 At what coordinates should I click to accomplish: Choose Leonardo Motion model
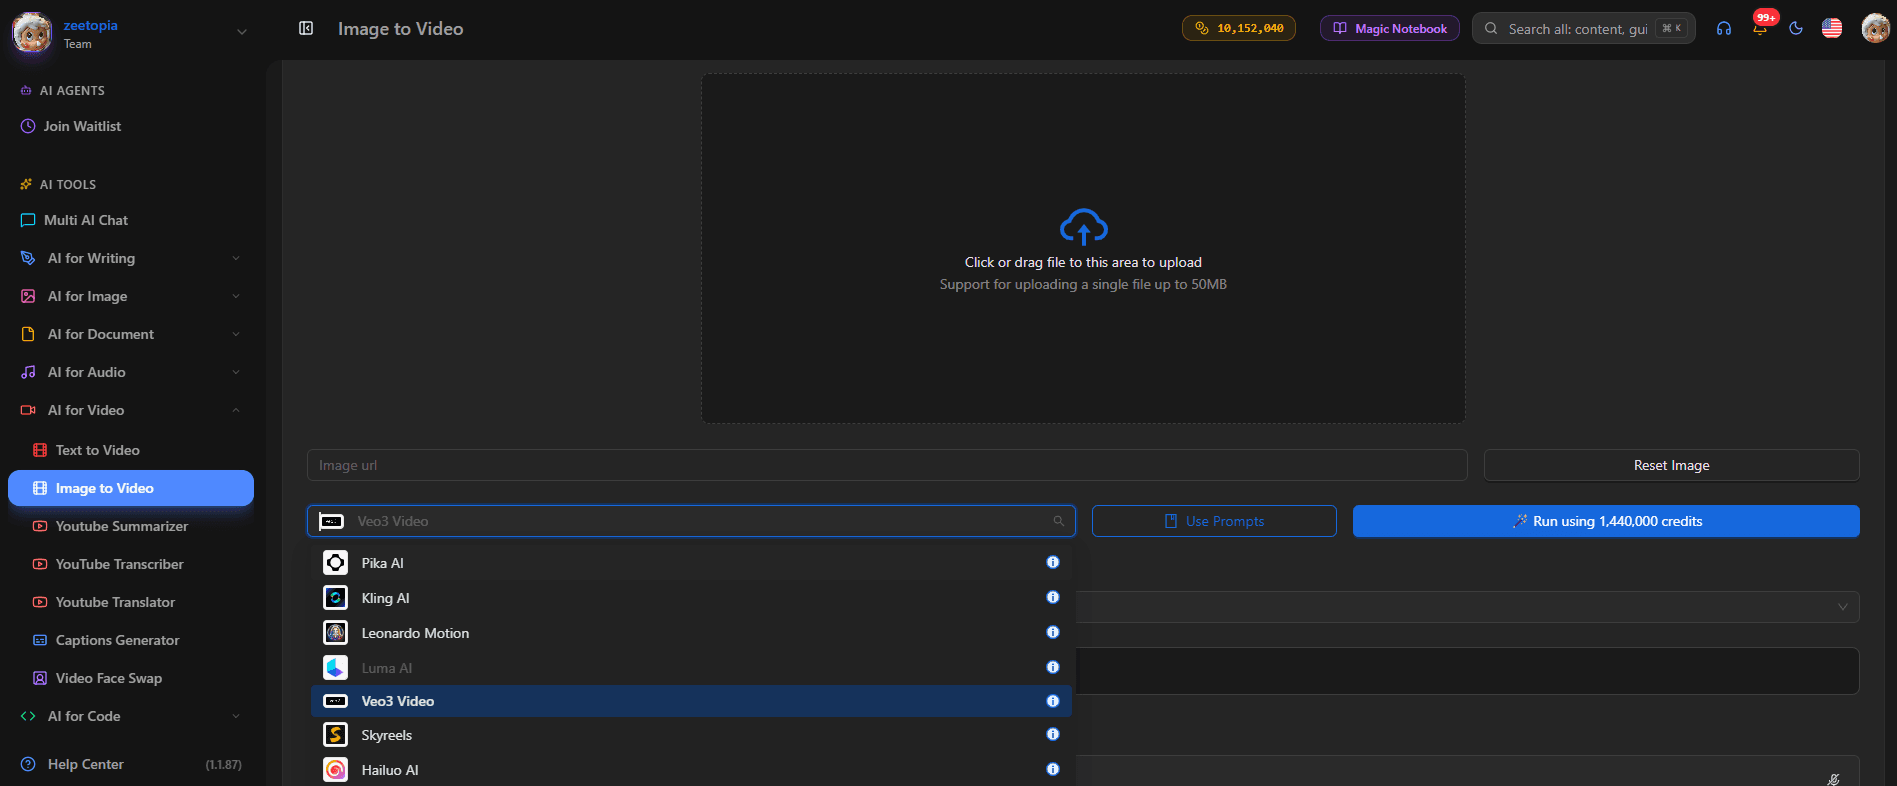coord(691,633)
